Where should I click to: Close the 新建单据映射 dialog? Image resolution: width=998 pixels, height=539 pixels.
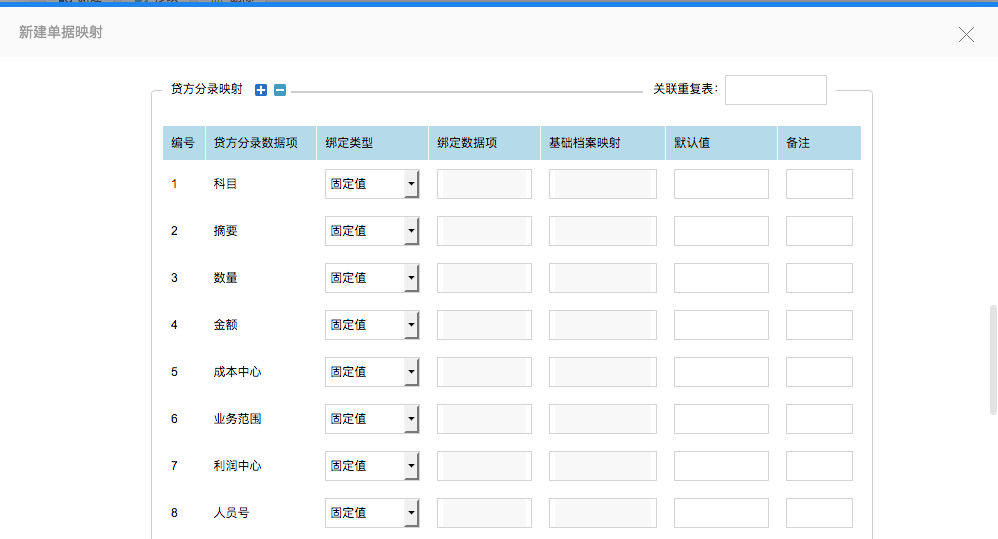click(966, 35)
